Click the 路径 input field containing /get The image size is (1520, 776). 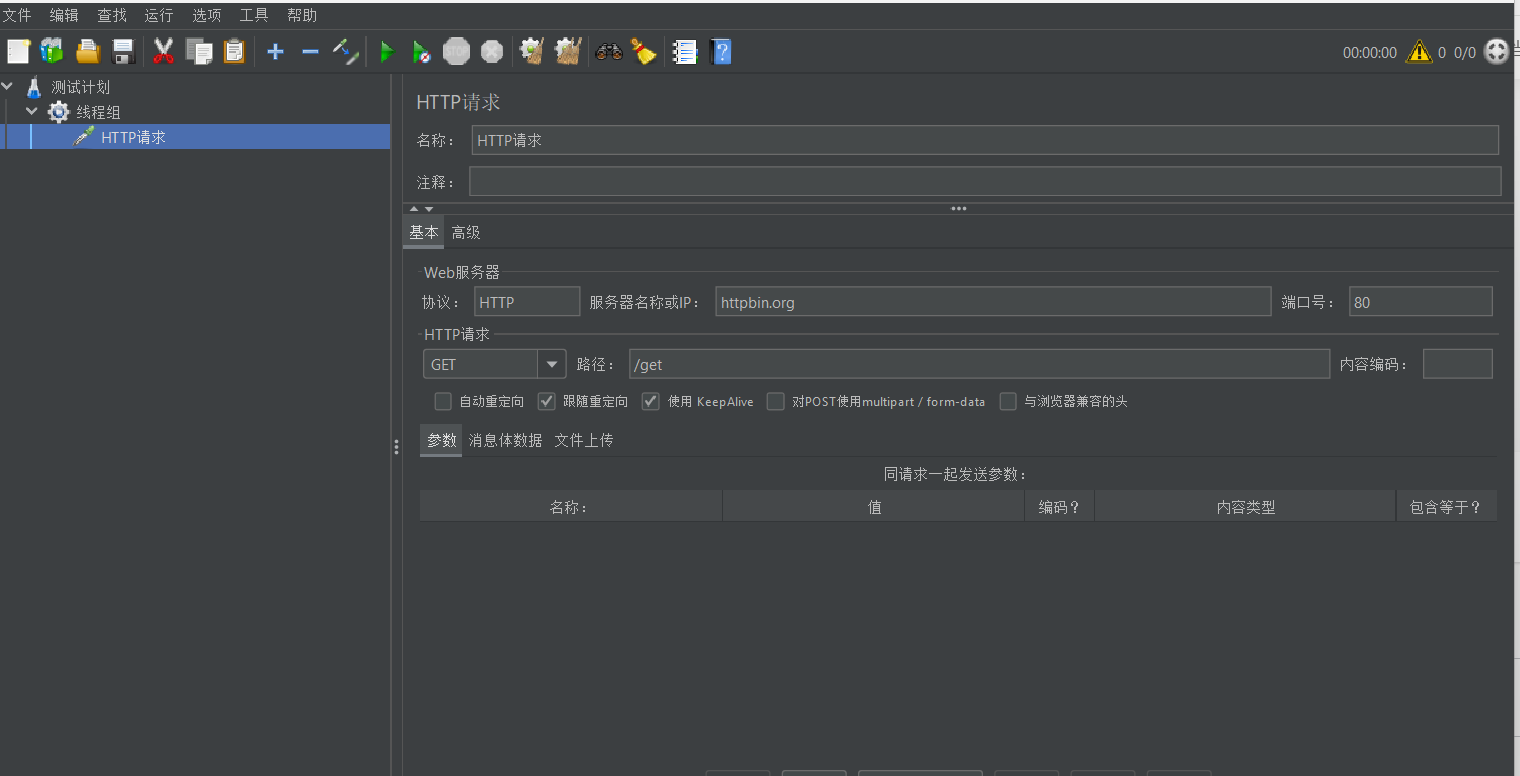[900, 364]
